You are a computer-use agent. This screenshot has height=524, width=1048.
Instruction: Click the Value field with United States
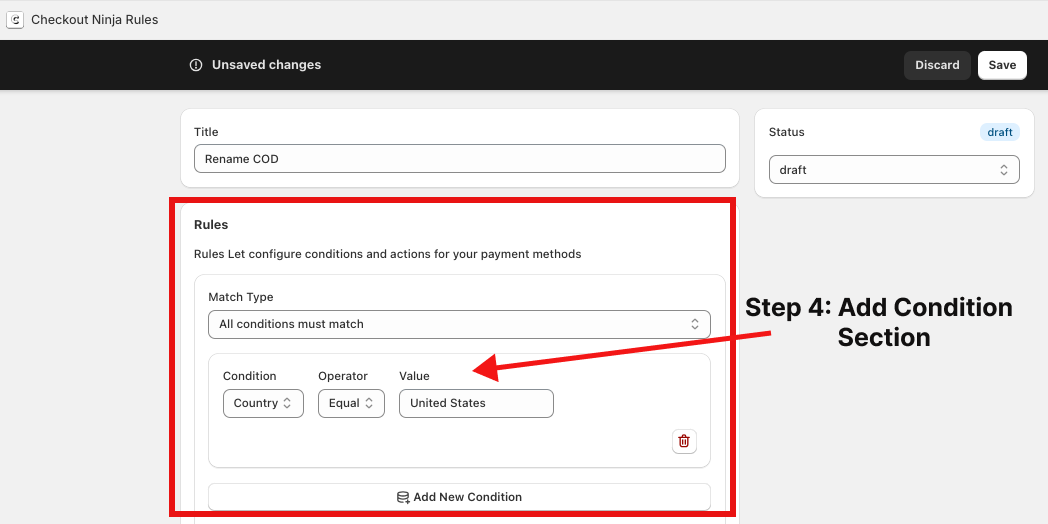click(476, 403)
